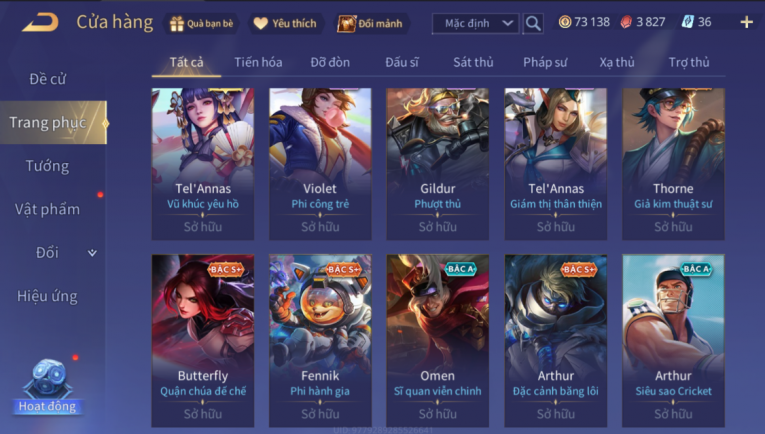Image resolution: width=765 pixels, height=434 pixels.
Task: Select the Hiệu ứng sidebar item
Action: click(x=47, y=296)
